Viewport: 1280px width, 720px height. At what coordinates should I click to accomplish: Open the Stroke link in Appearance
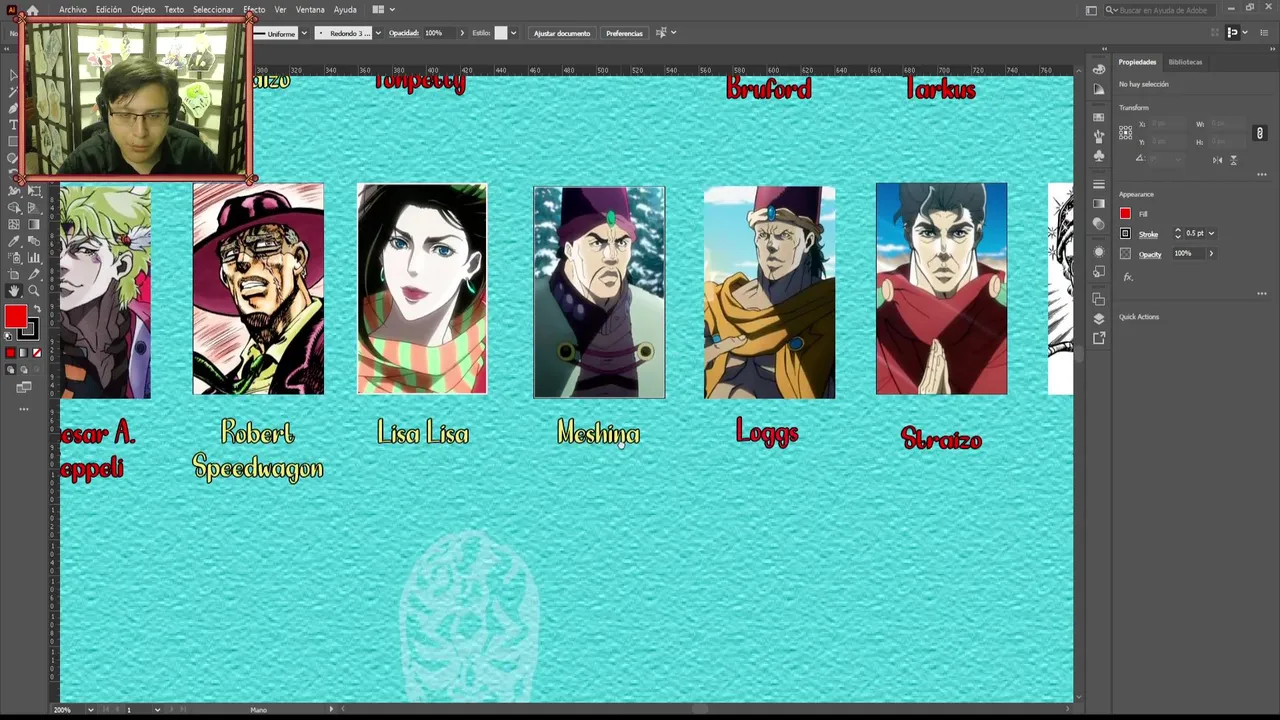(x=1148, y=234)
